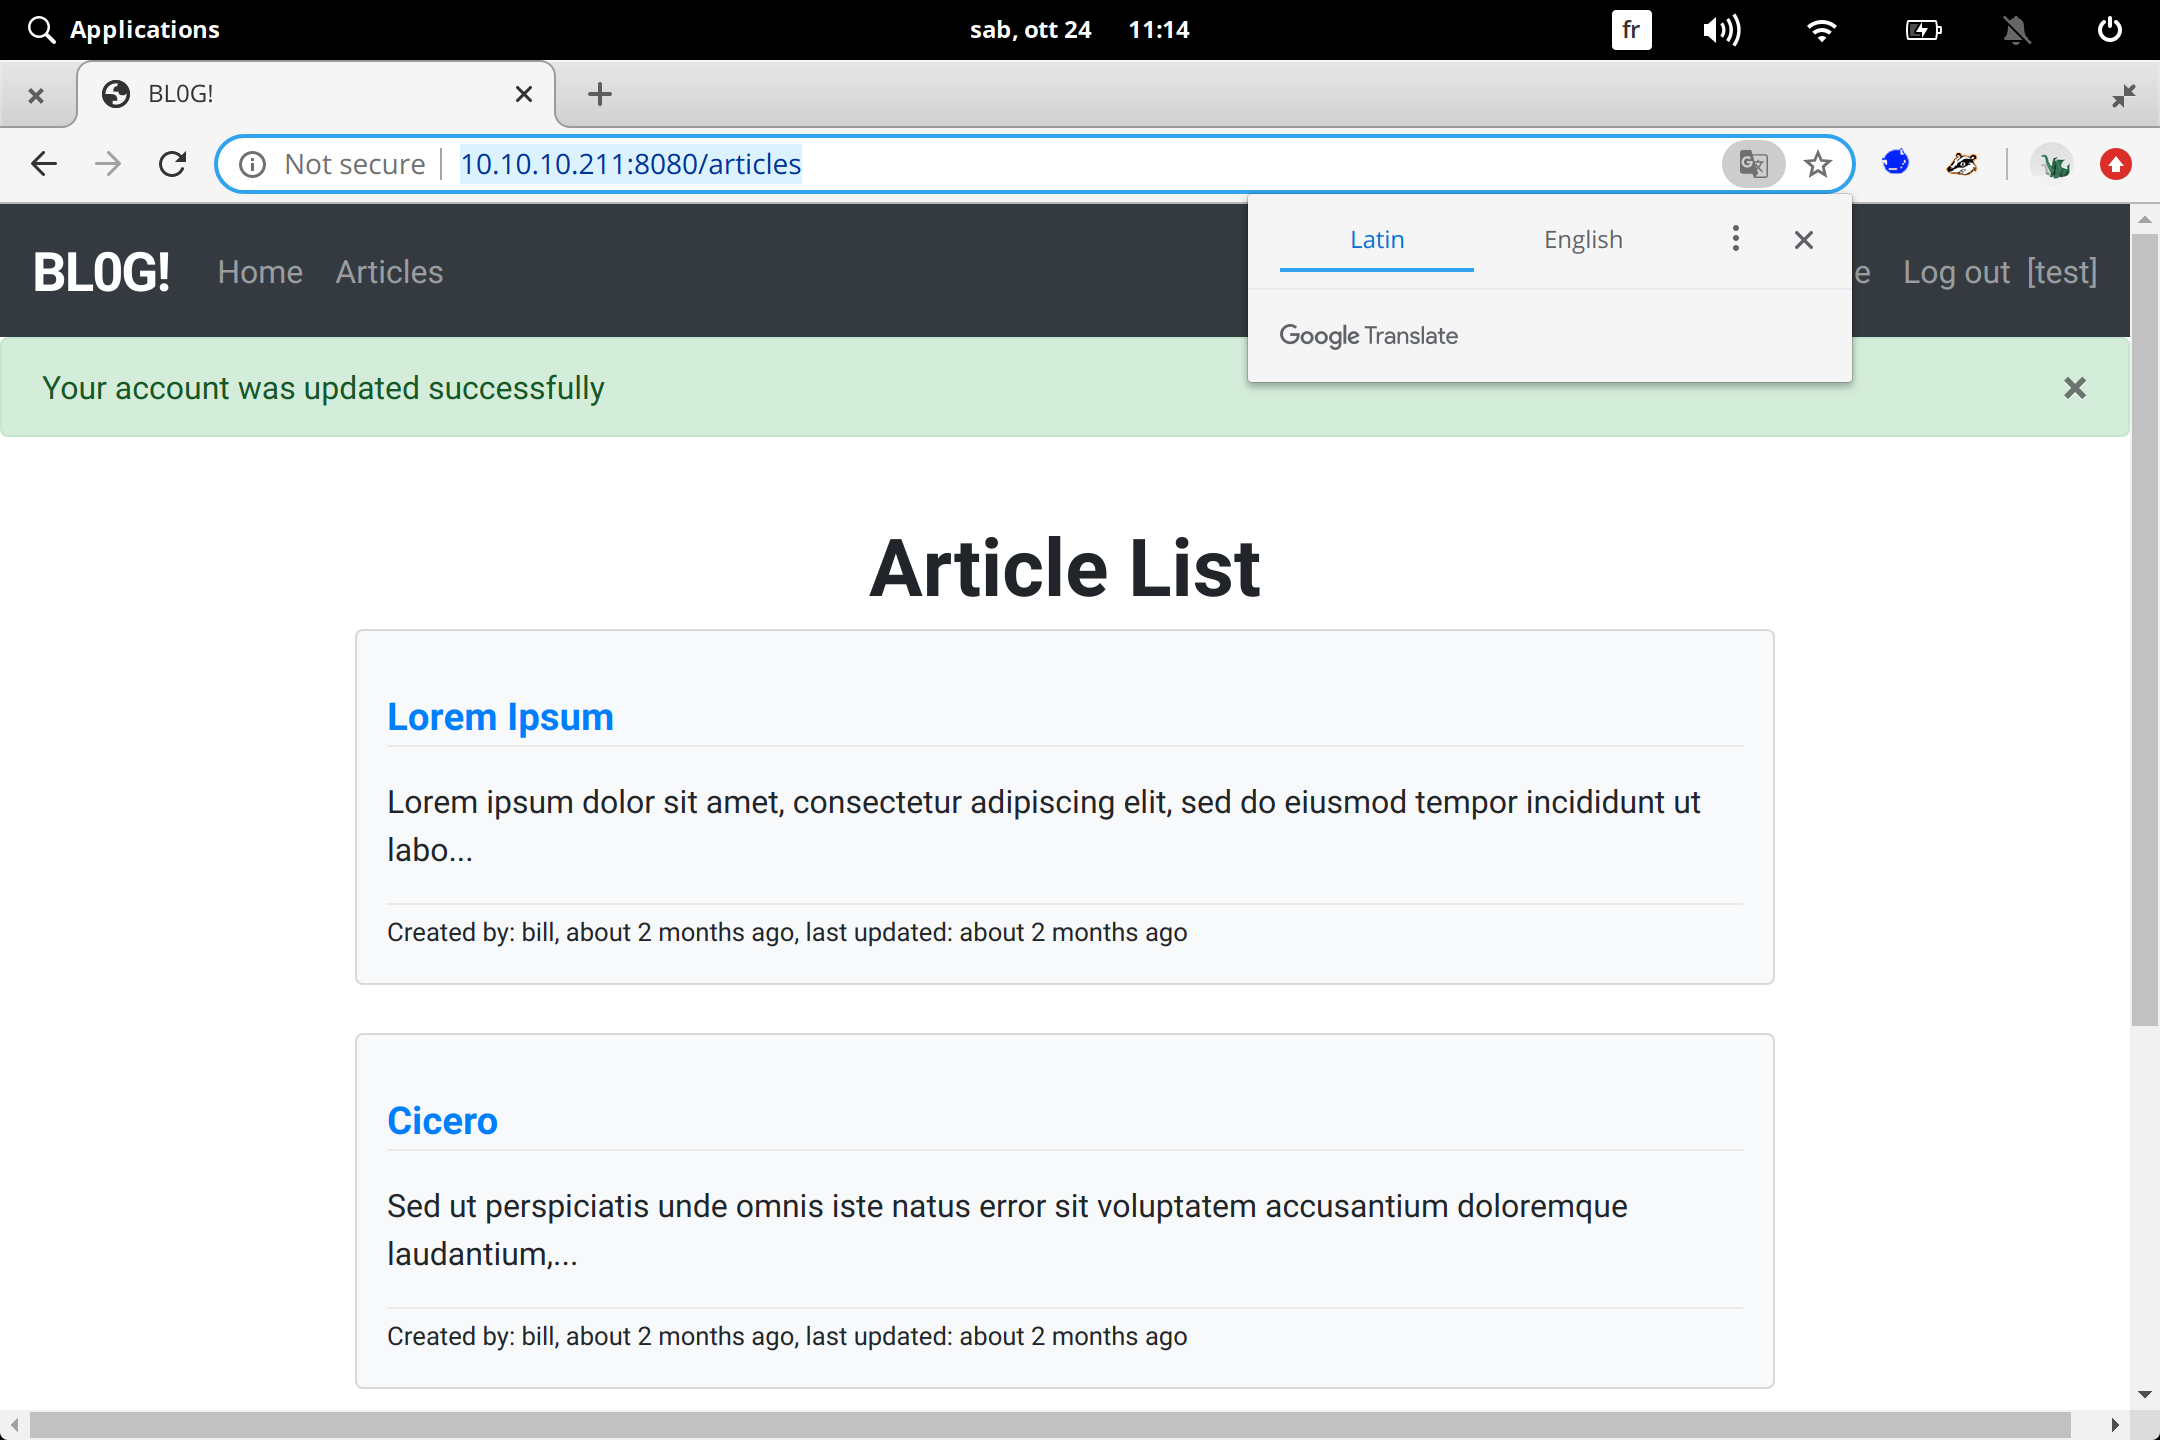Screen dimensions: 2160x1440
Task: Click the red circular extension icon
Action: [2115, 164]
